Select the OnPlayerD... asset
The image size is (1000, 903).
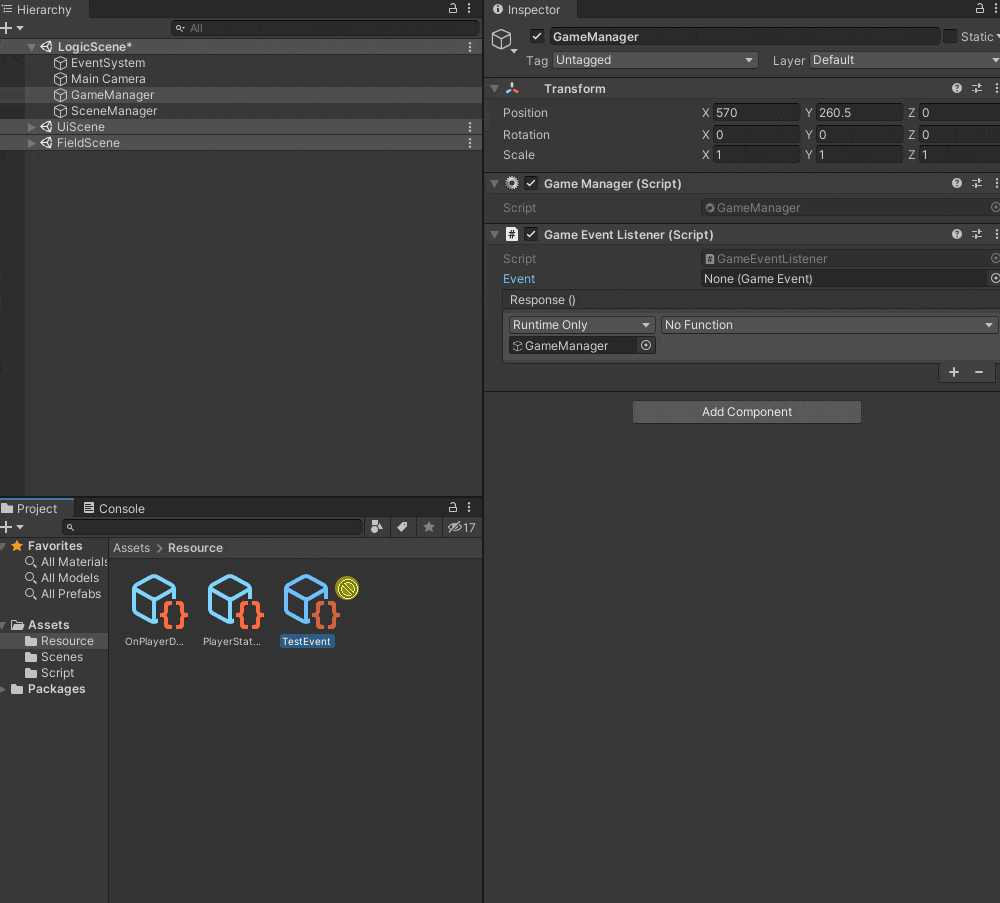155,610
